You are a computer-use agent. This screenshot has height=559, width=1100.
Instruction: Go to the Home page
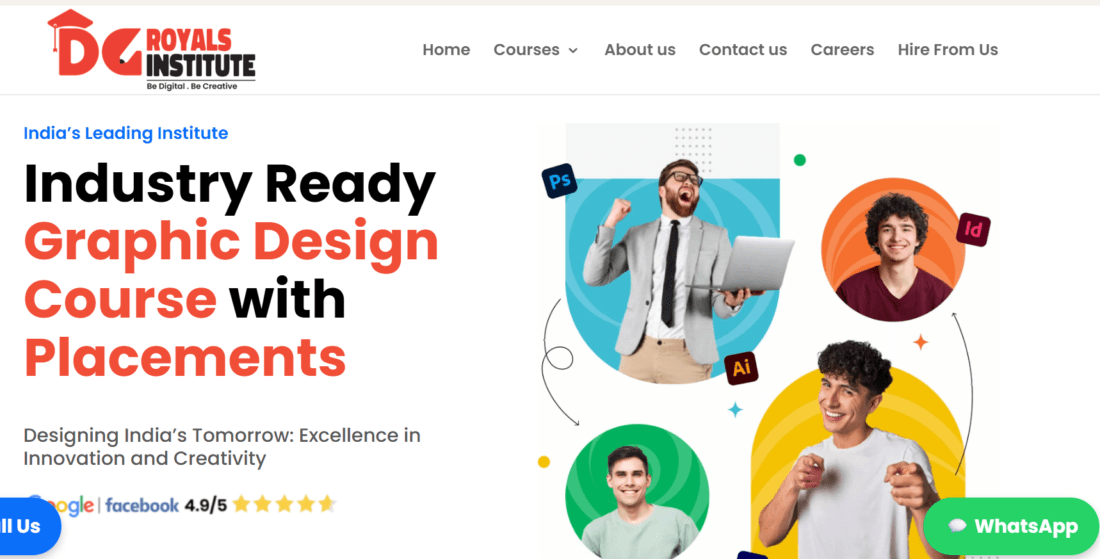click(x=446, y=50)
